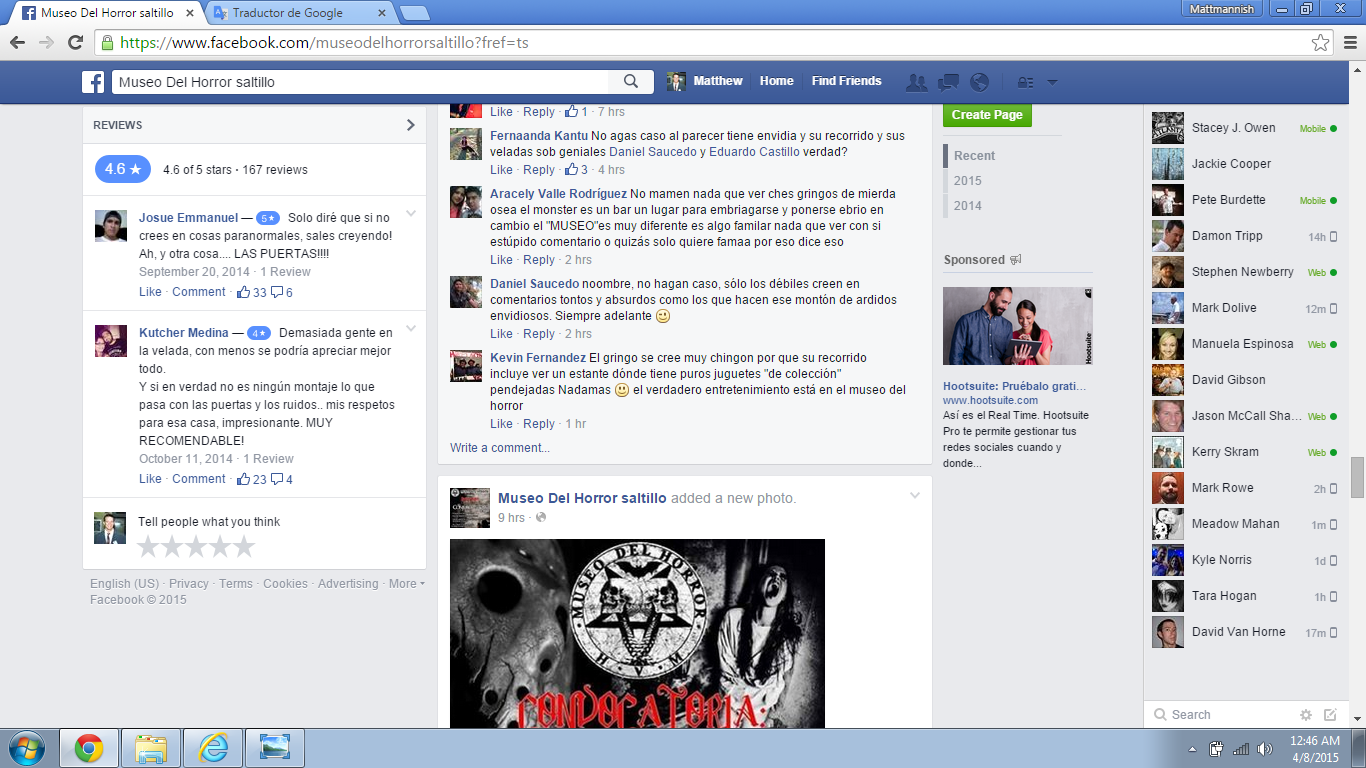Click the green Create Page button

pos(987,115)
